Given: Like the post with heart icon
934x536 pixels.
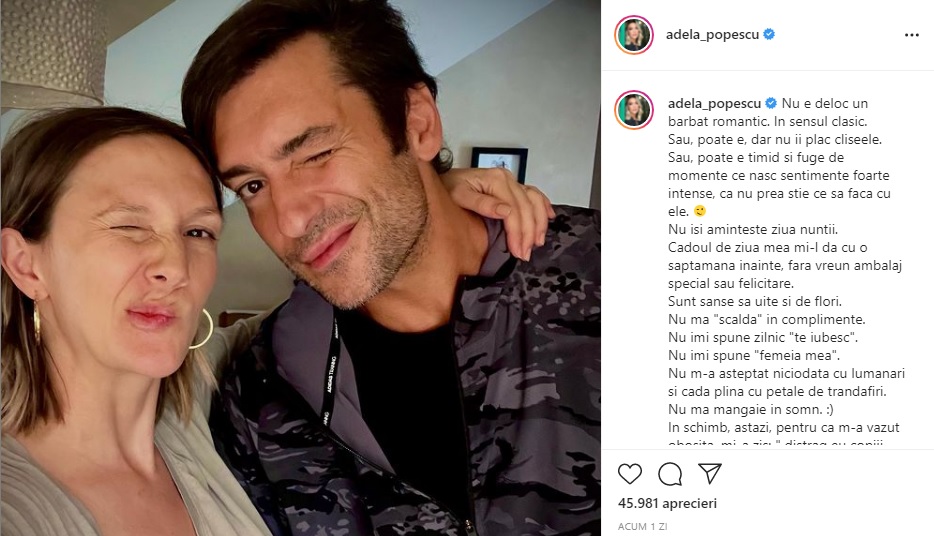Looking at the screenshot, I should [x=630, y=474].
